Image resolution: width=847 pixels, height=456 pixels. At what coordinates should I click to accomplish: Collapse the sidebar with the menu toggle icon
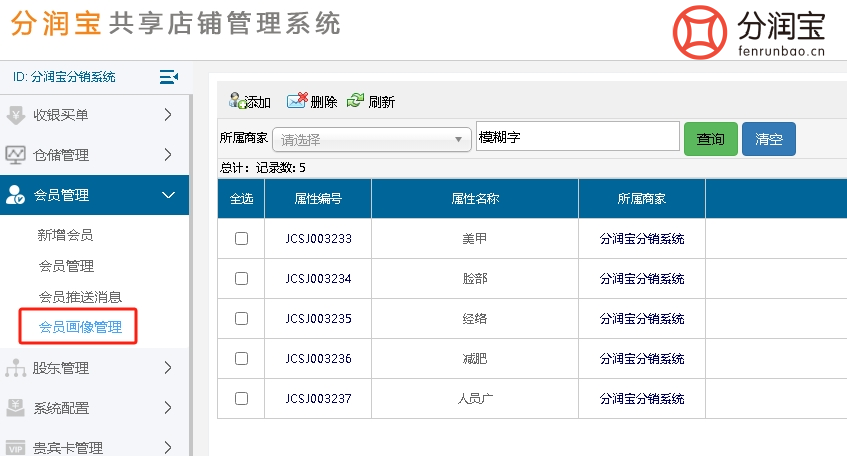click(168, 77)
